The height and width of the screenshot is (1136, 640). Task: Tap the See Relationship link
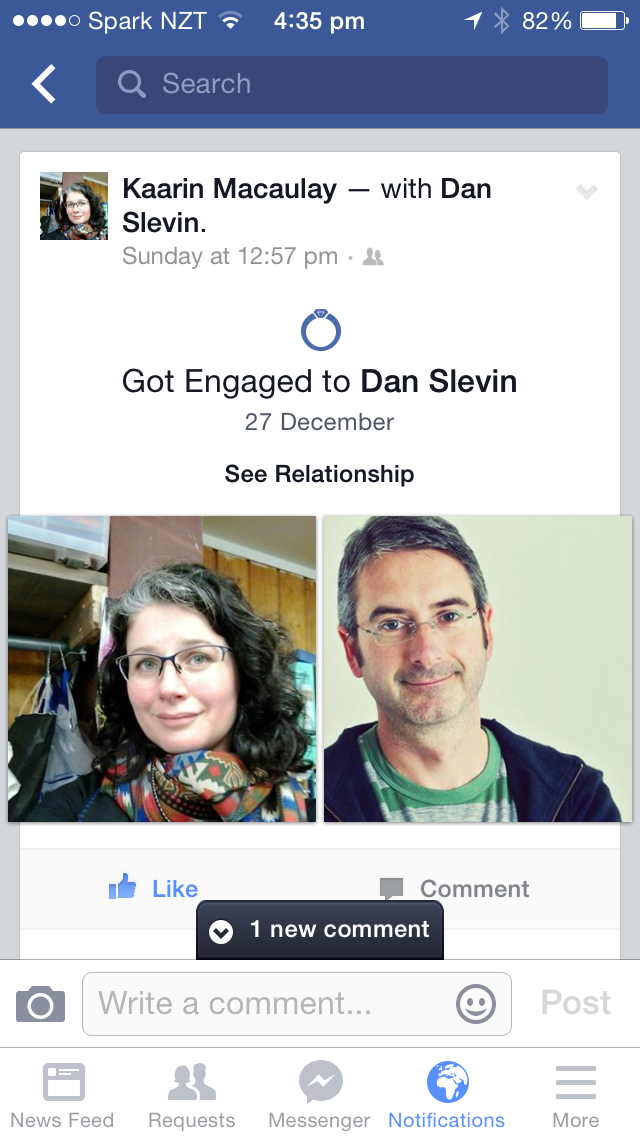tap(320, 474)
